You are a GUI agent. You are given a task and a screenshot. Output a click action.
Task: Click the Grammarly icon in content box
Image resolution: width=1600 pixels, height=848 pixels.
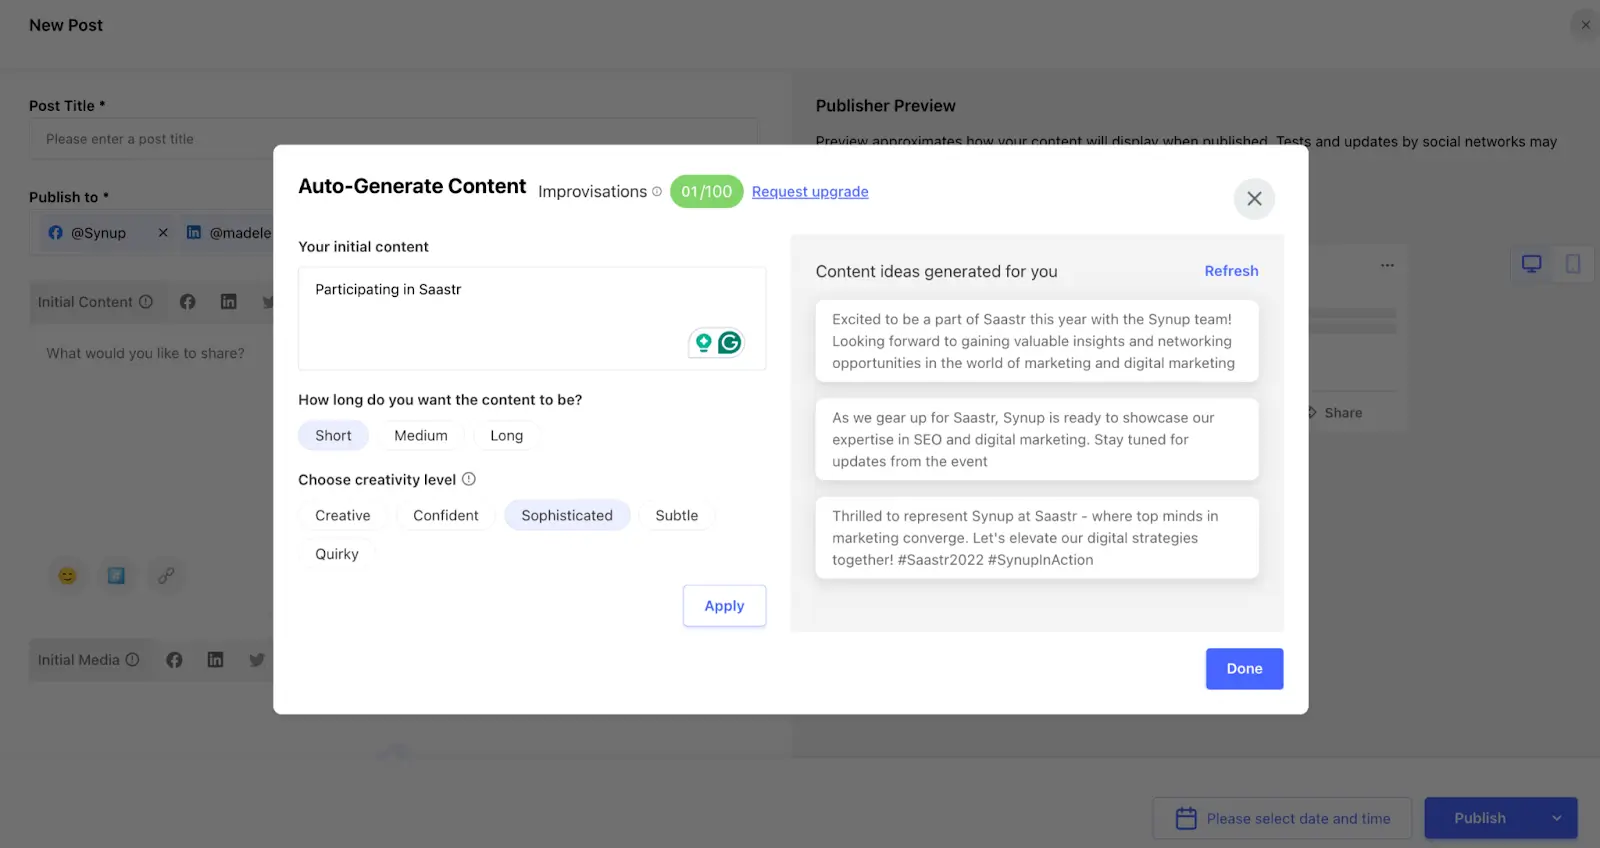click(730, 343)
